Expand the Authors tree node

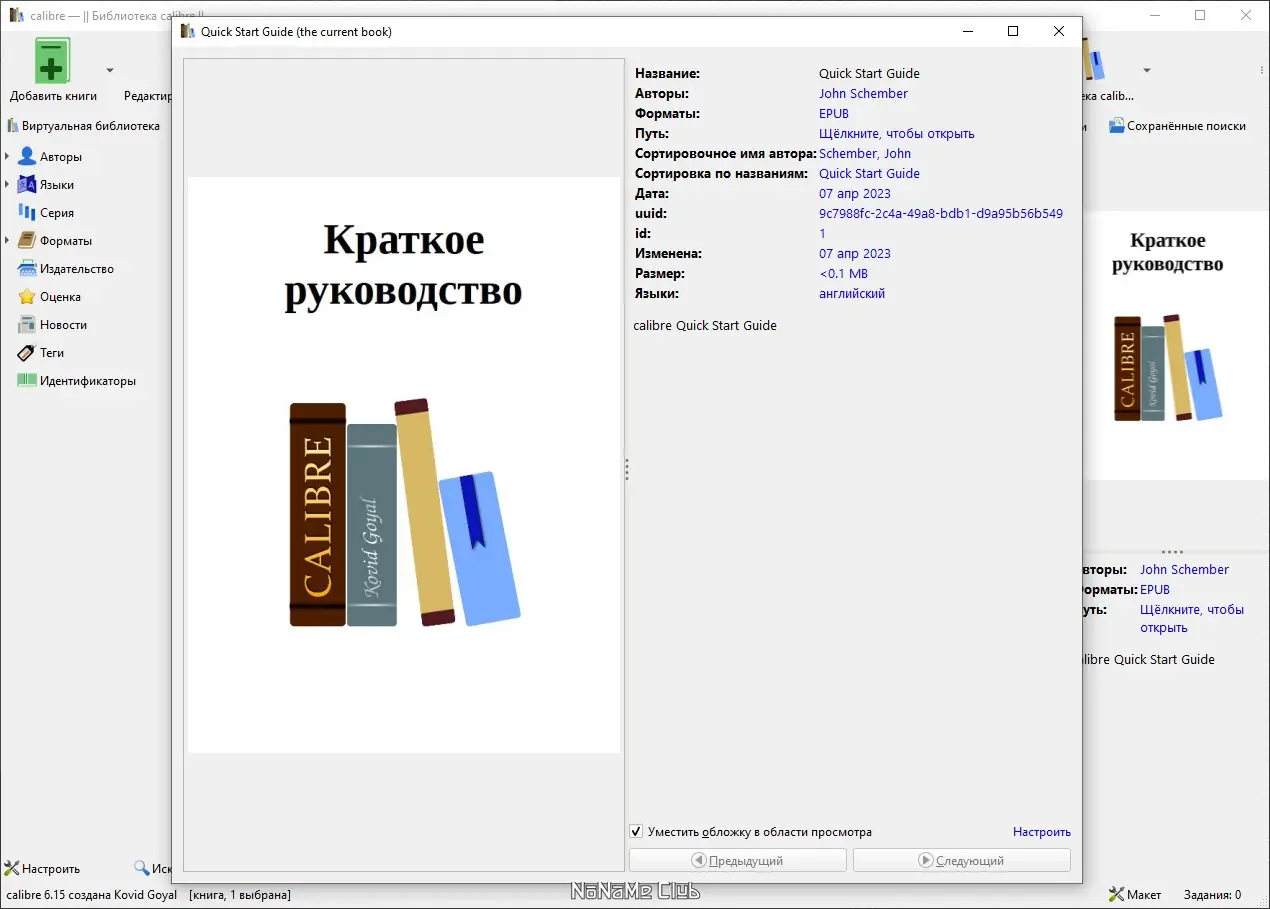tap(7, 157)
